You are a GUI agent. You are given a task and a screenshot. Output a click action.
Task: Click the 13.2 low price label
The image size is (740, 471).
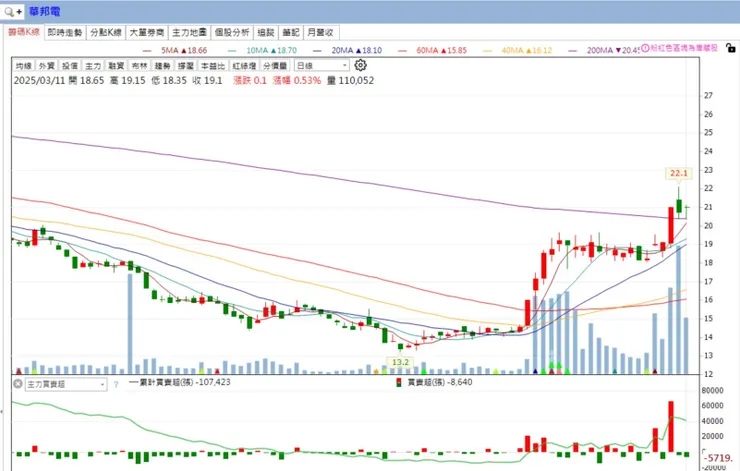coord(400,362)
